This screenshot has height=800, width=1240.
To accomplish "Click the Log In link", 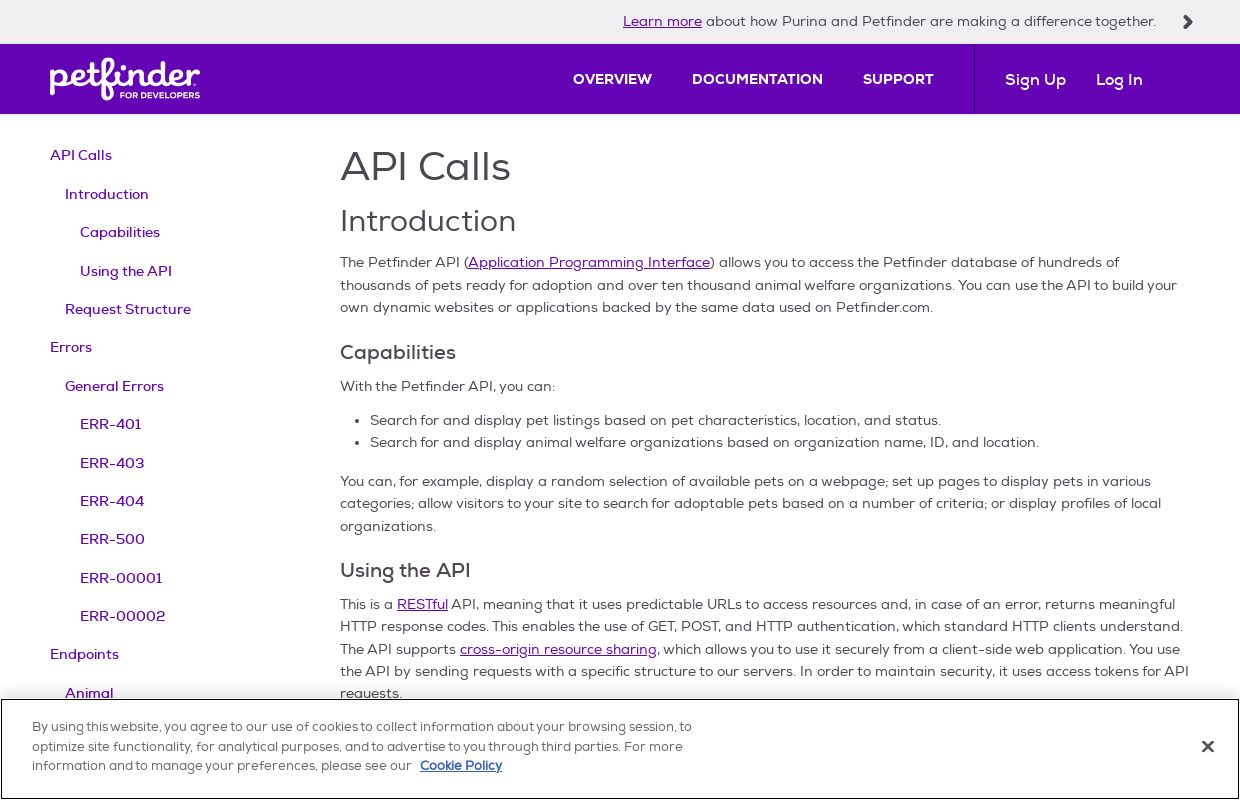I will 1119,80.
